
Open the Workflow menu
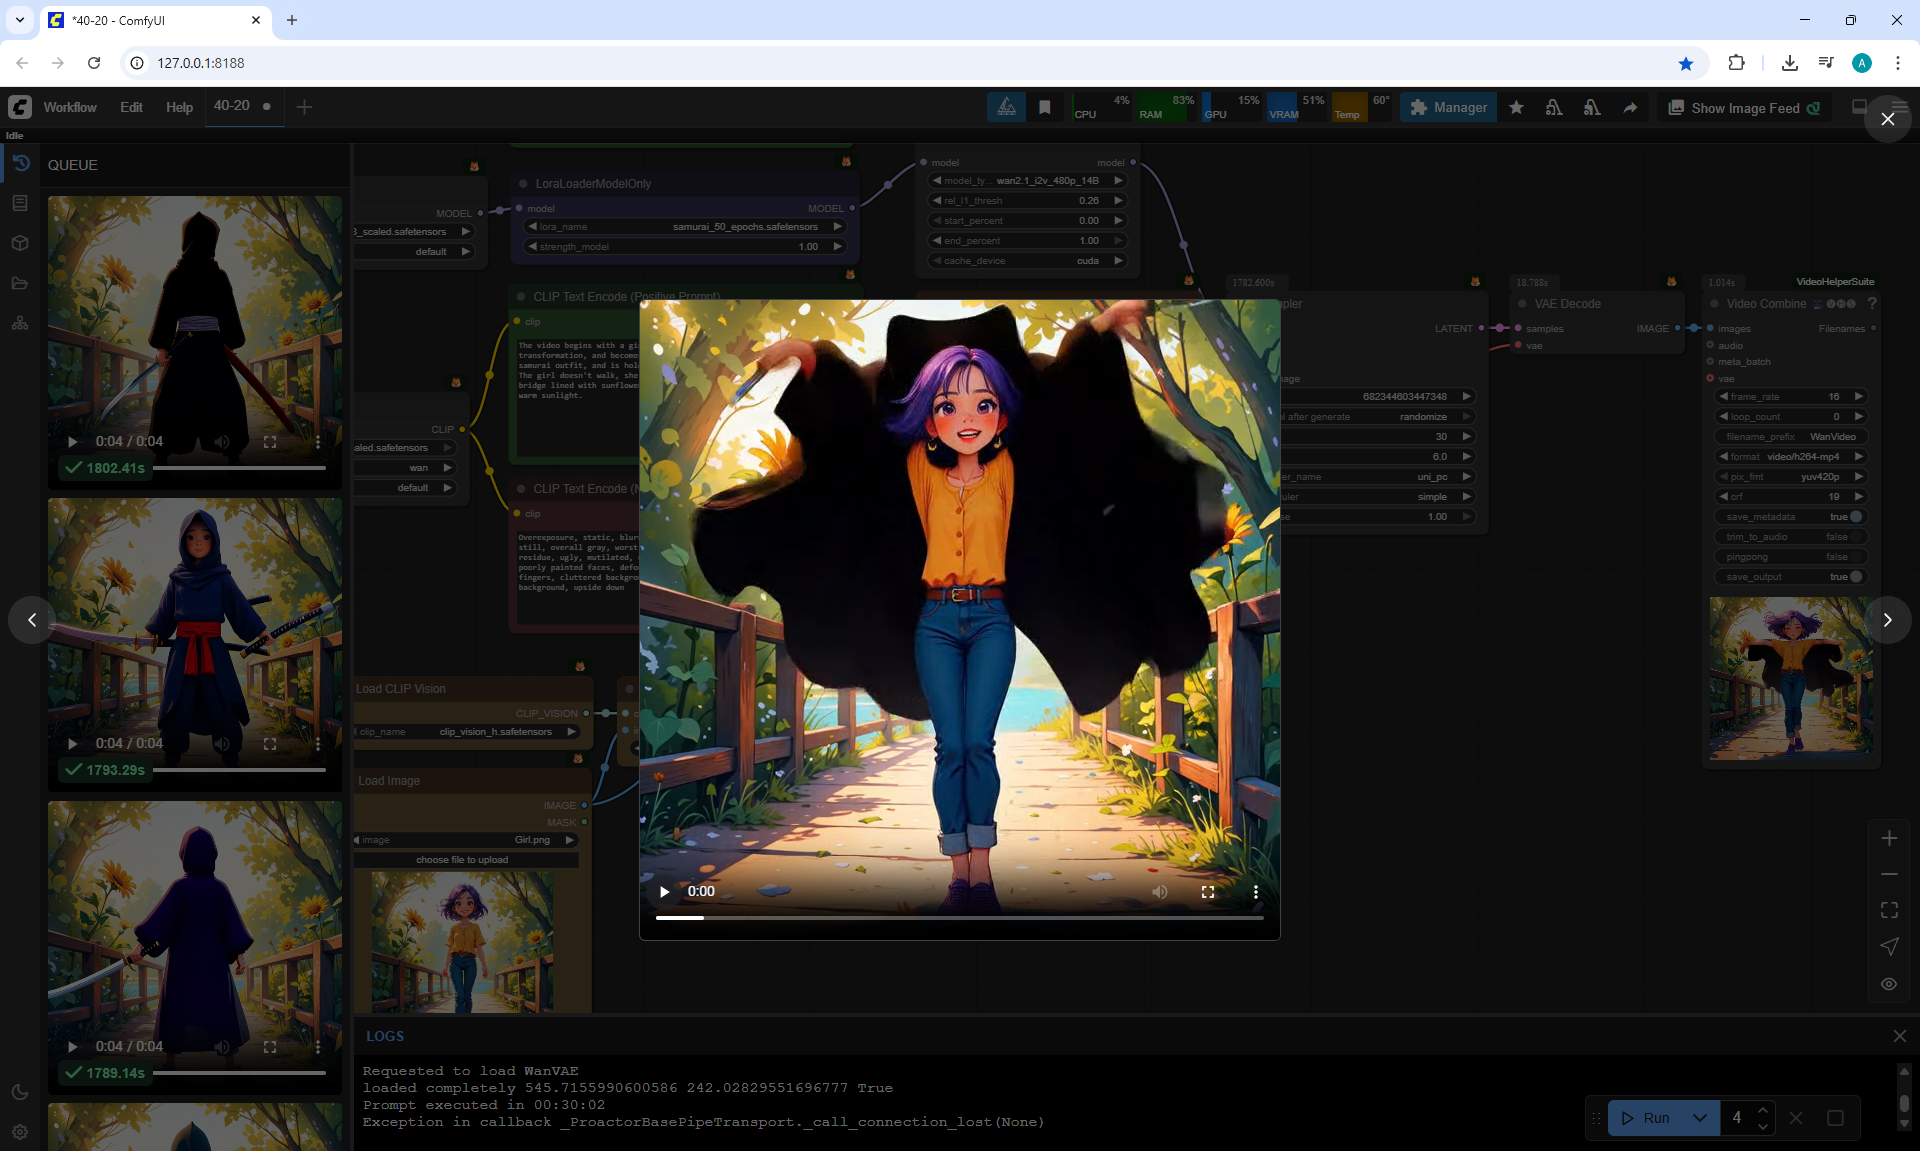(x=70, y=107)
